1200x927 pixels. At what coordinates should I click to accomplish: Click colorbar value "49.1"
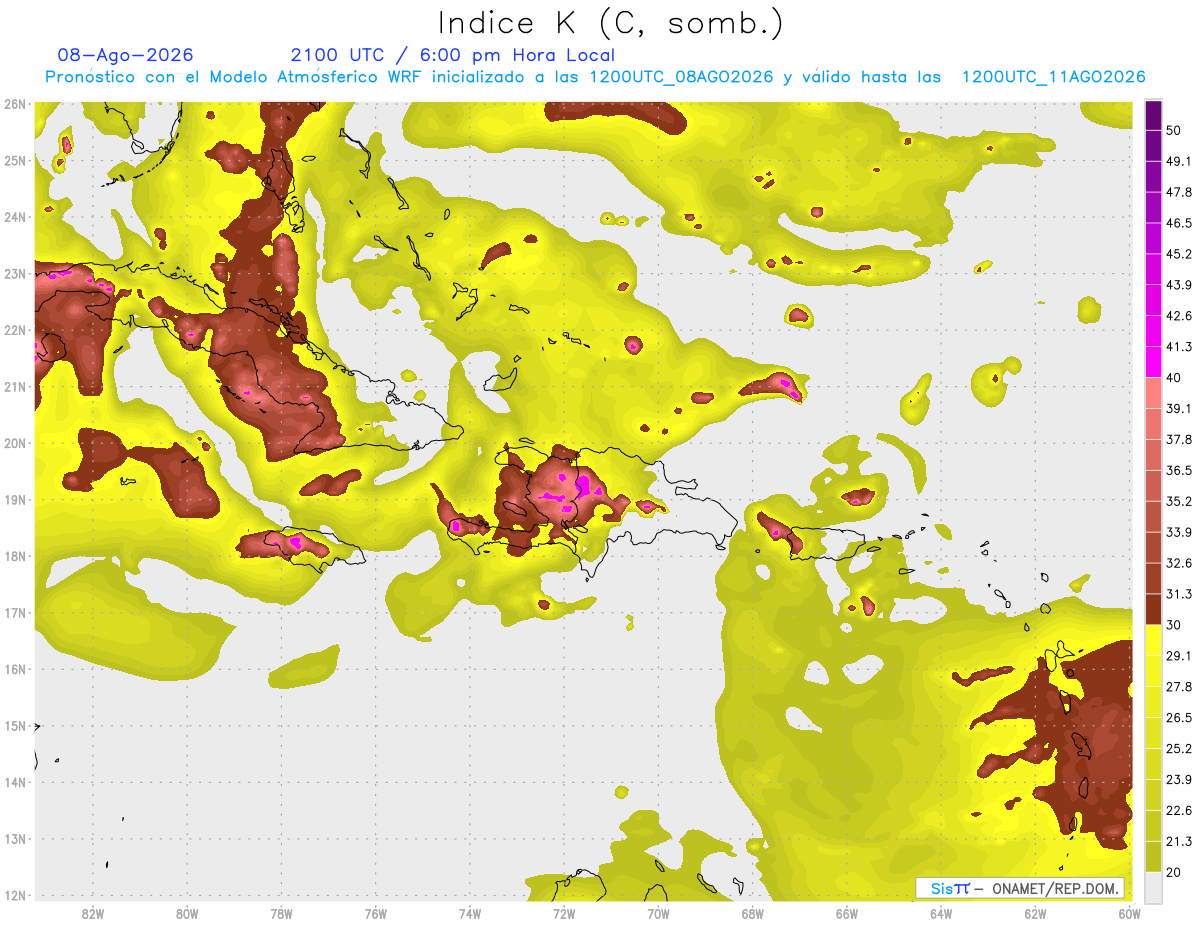tap(1179, 161)
